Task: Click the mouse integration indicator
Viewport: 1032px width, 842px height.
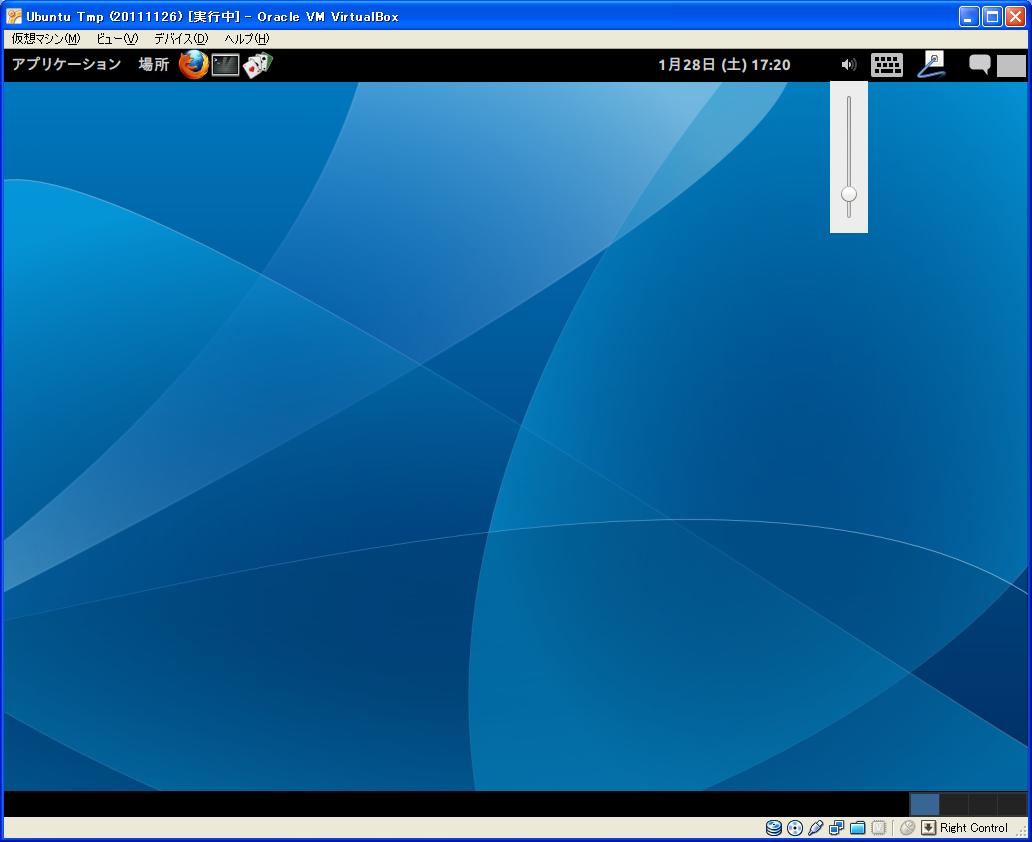Action: (908, 828)
